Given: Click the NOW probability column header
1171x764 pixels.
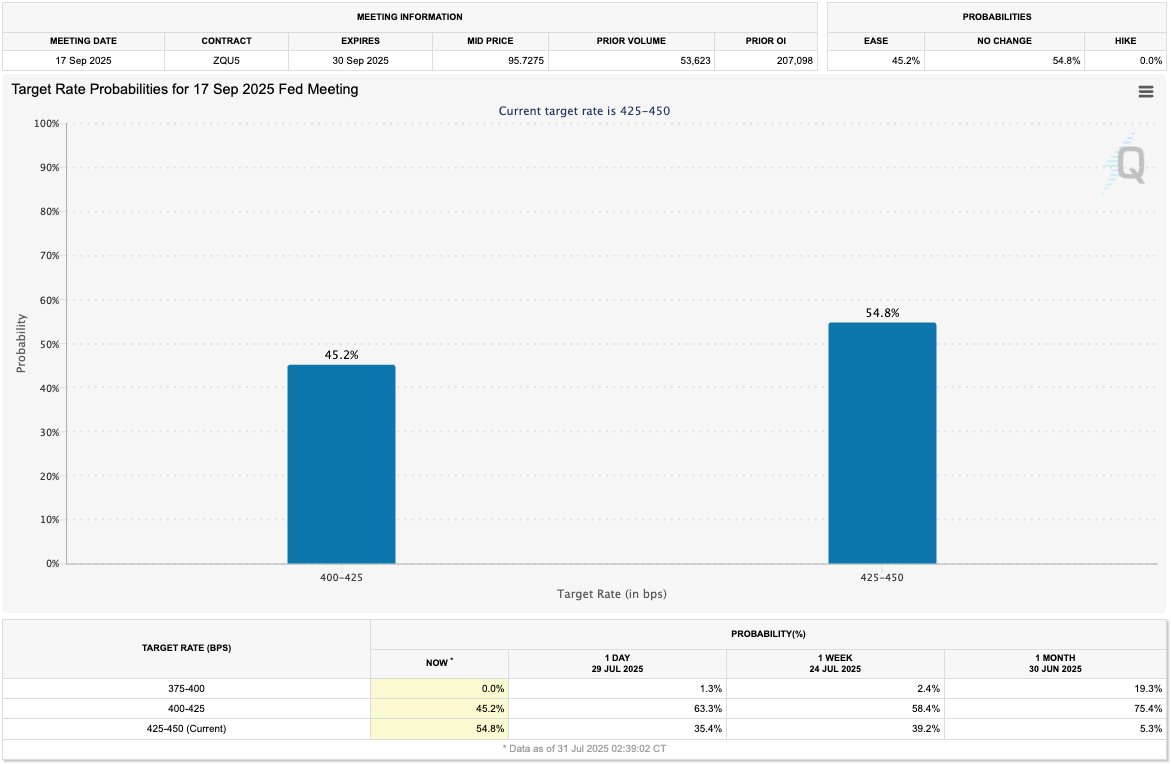Looking at the screenshot, I should (439, 662).
